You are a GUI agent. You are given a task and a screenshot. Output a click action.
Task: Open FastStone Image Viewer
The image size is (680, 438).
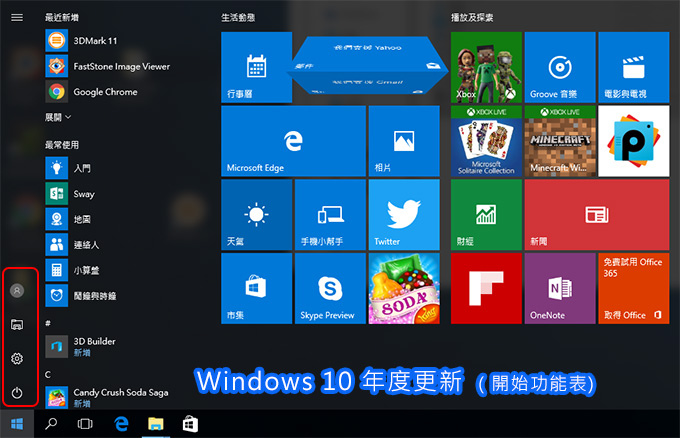[x=108, y=66]
